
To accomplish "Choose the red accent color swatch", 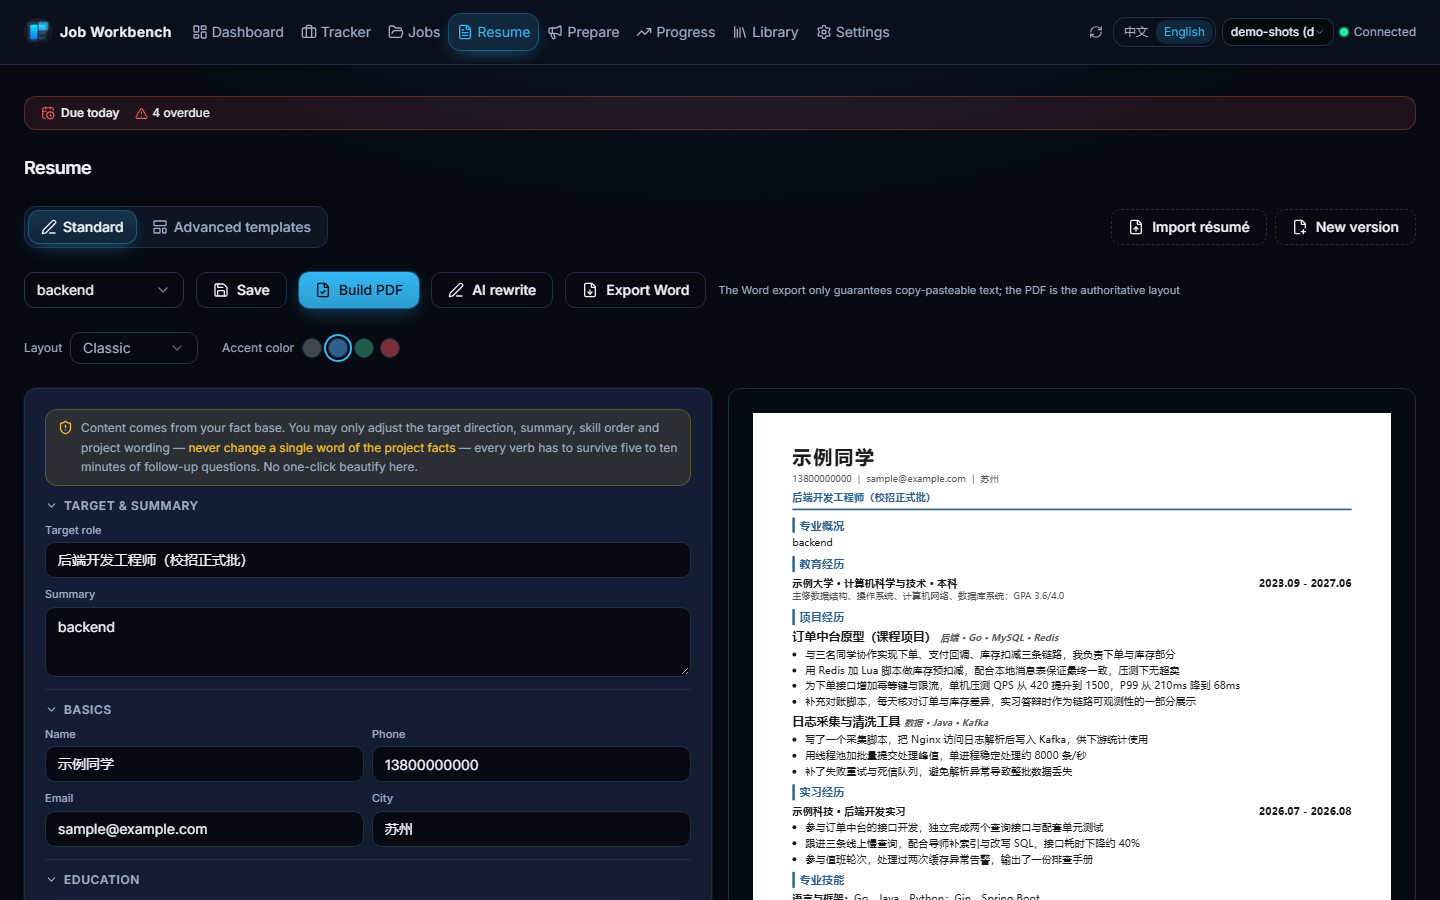I will pyautogui.click(x=390, y=348).
